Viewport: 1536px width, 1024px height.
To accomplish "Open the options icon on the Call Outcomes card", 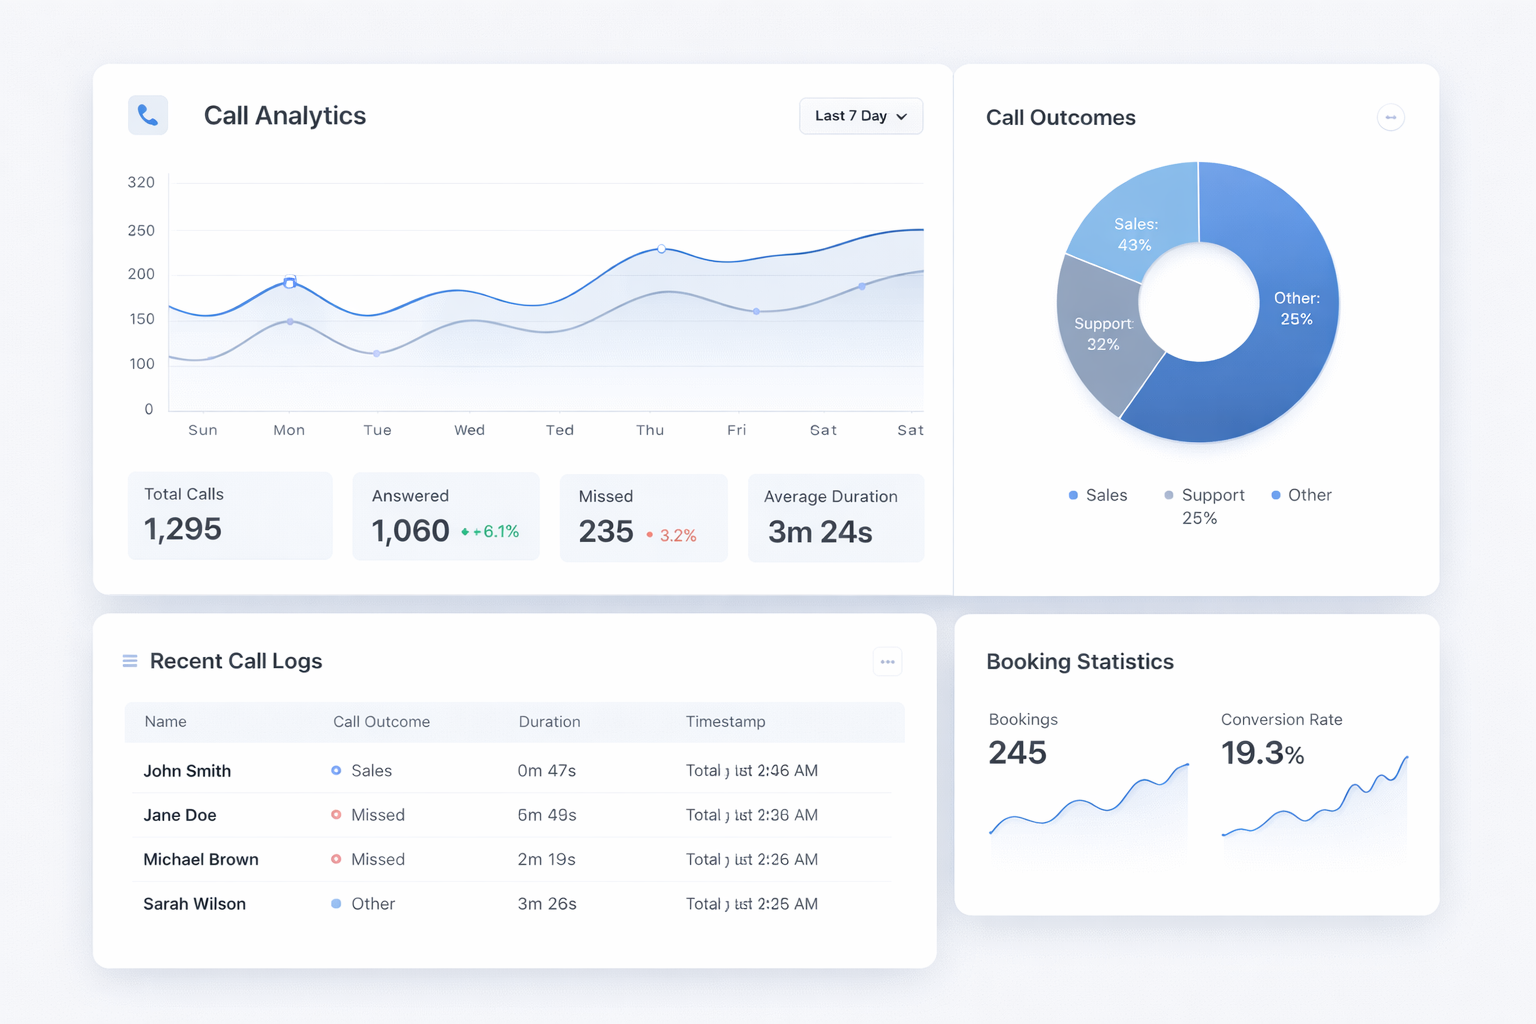I will [1391, 117].
